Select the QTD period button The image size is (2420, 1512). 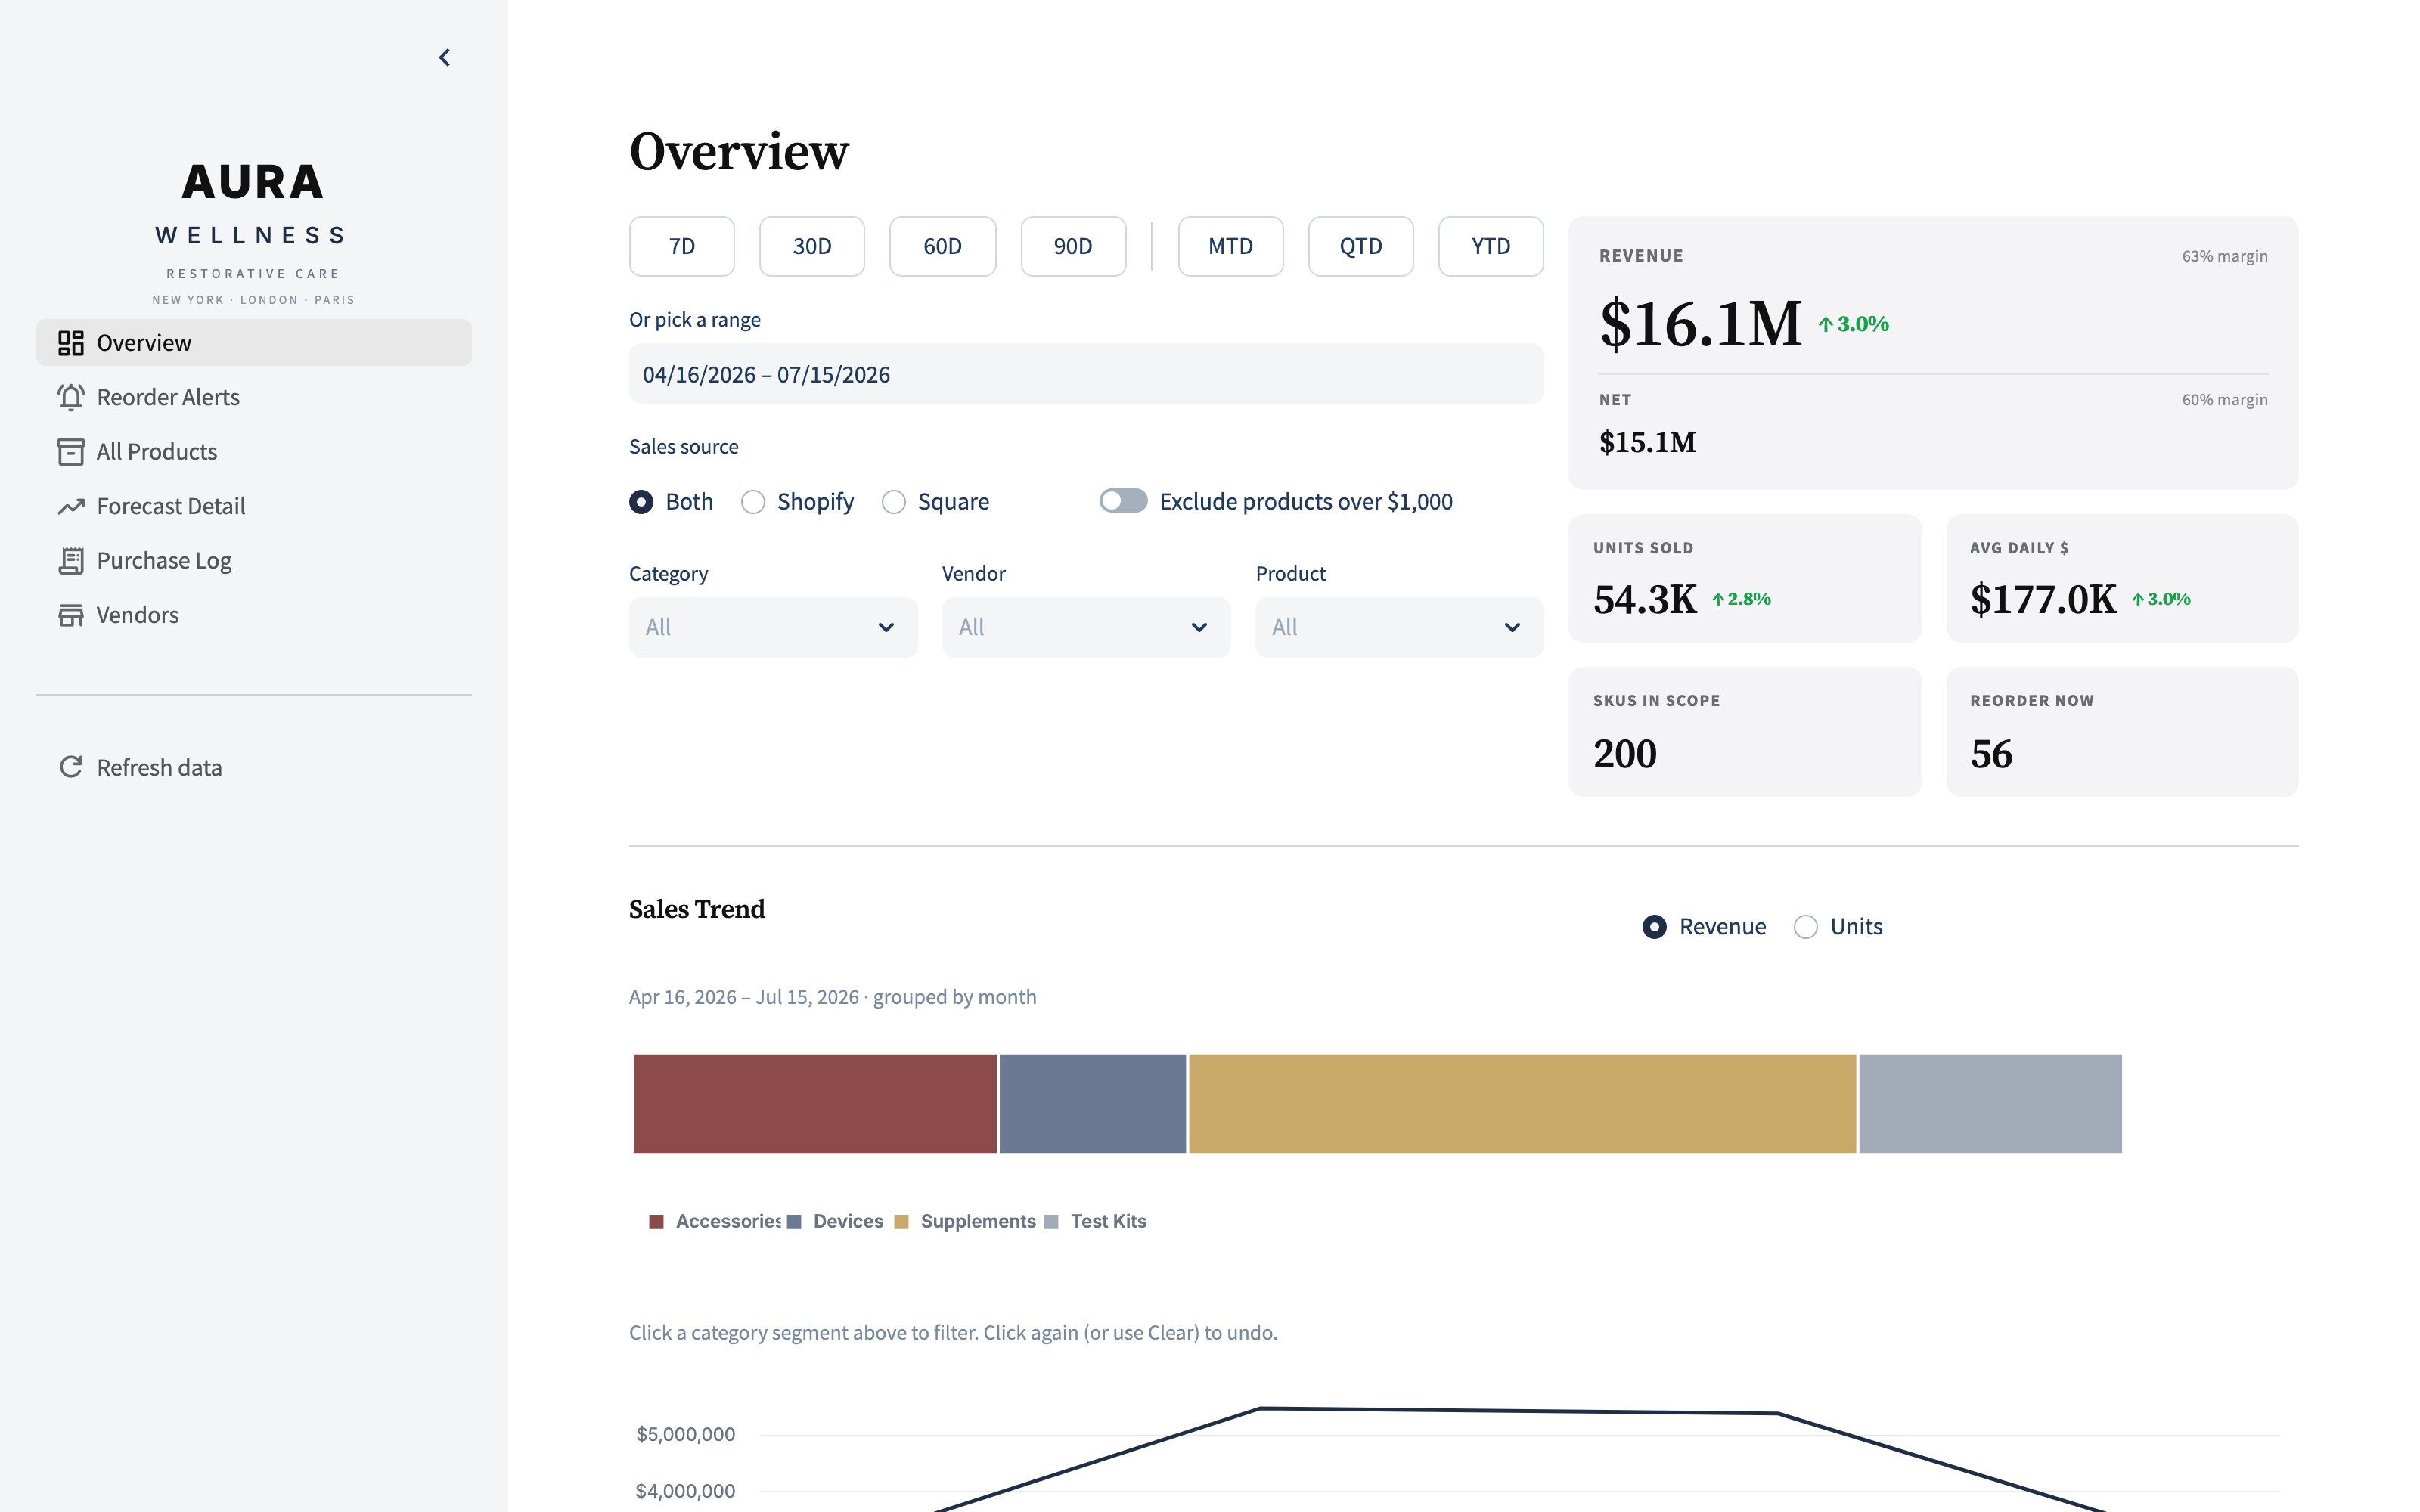coord(1360,246)
